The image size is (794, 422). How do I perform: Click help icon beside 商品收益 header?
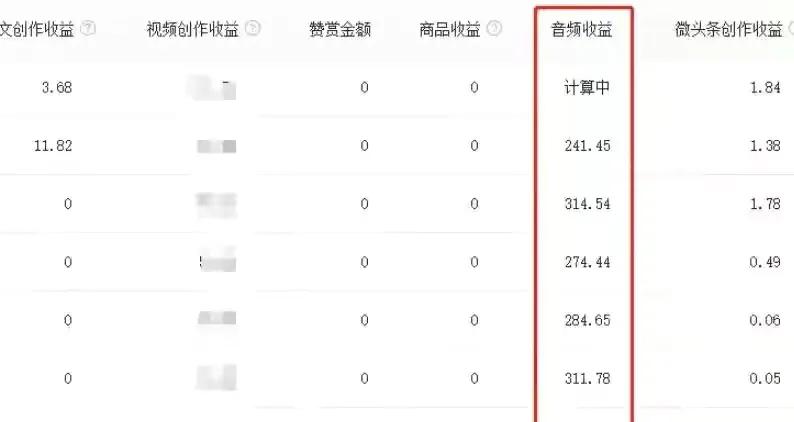[x=495, y=28]
